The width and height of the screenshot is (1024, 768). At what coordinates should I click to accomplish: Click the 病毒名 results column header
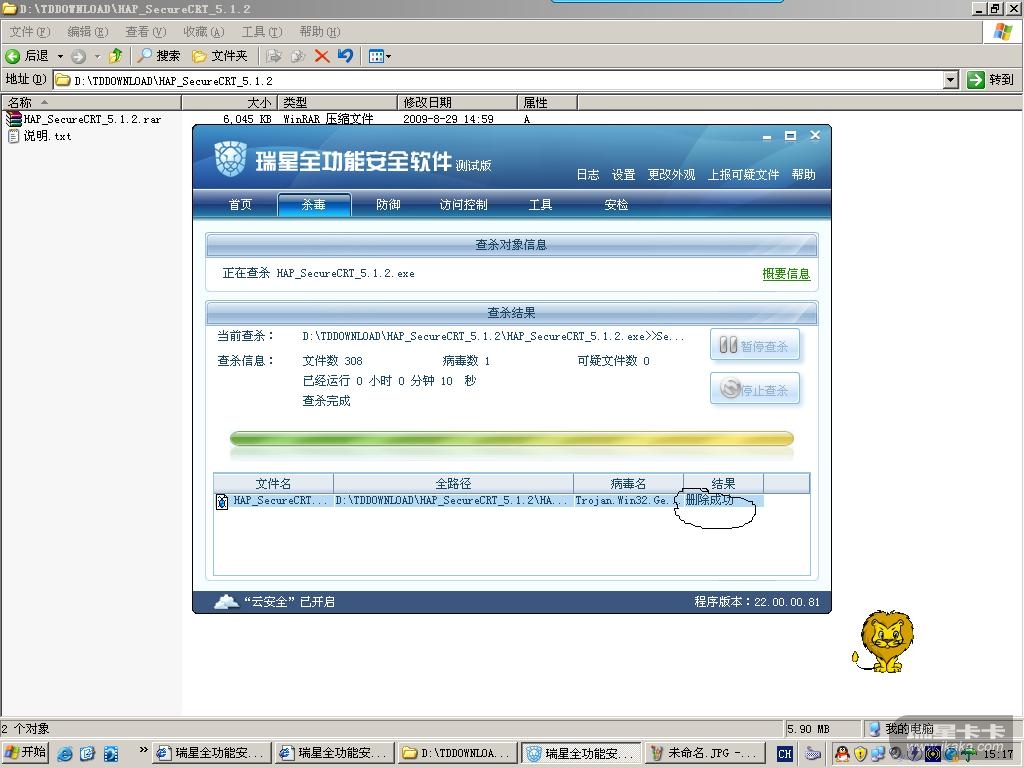[x=628, y=483]
